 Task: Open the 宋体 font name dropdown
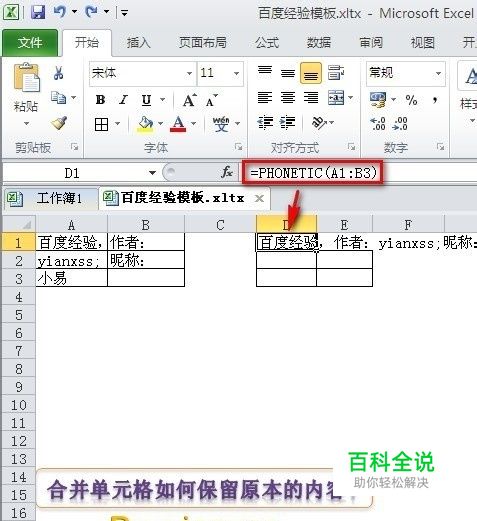[189, 73]
